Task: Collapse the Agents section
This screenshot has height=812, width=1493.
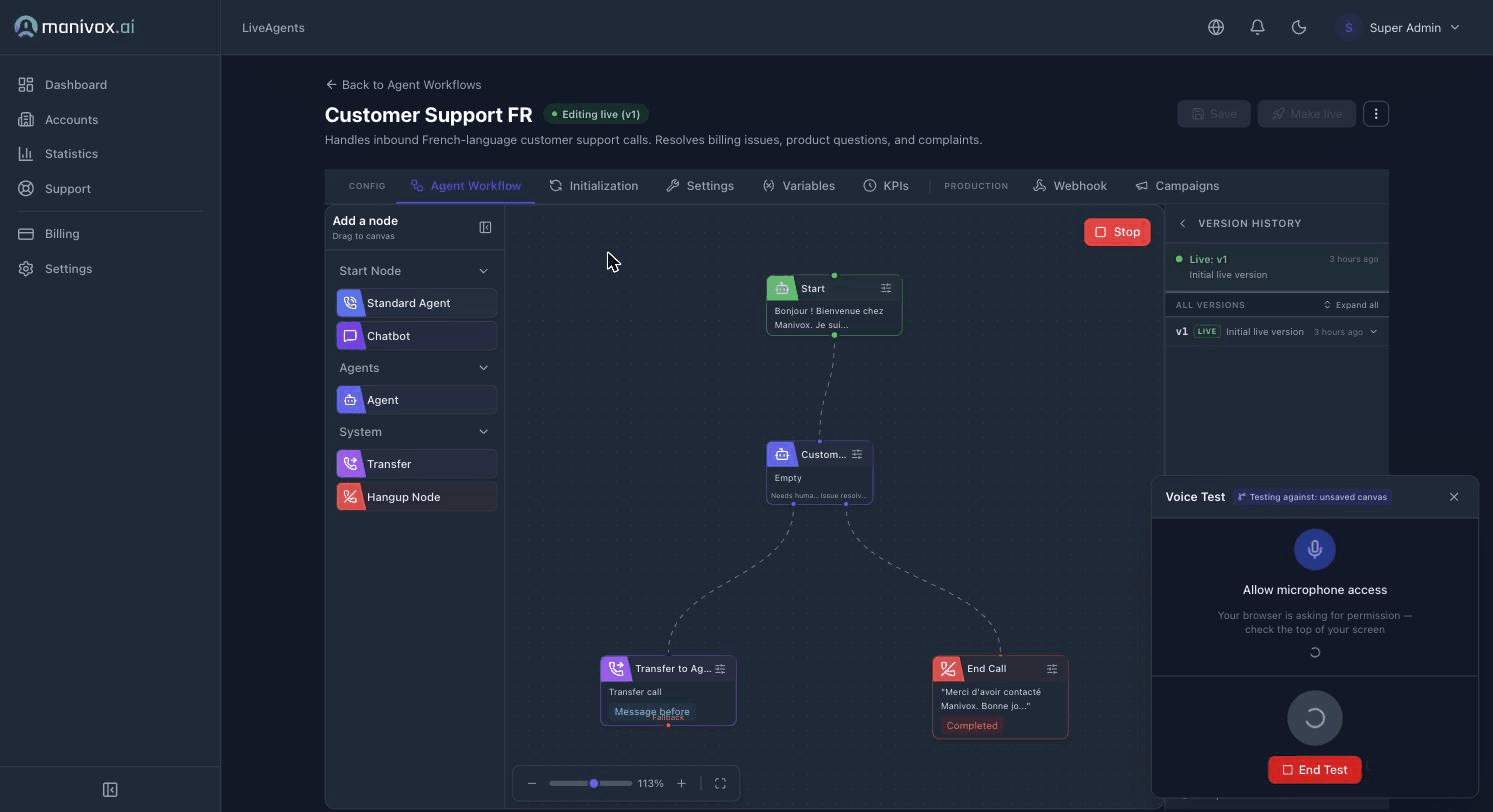Action: click(x=484, y=368)
